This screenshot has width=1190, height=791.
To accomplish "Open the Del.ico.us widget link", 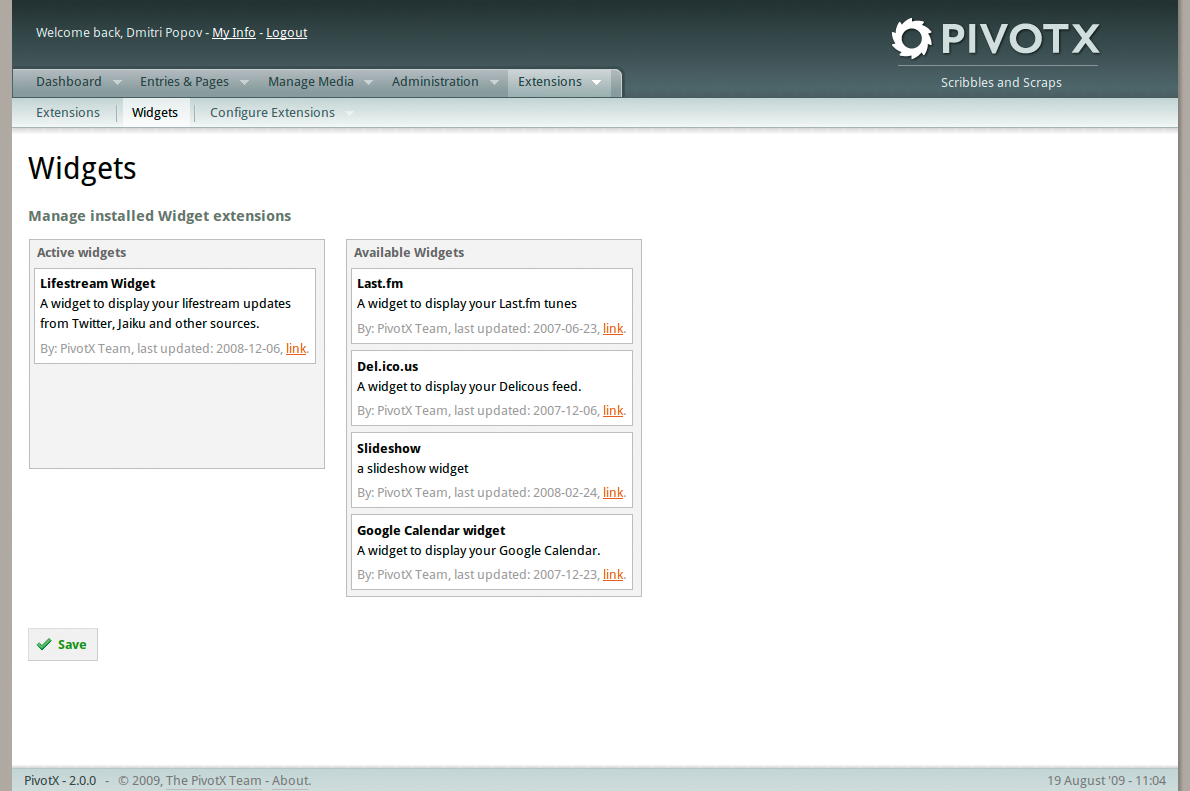I will [613, 411].
